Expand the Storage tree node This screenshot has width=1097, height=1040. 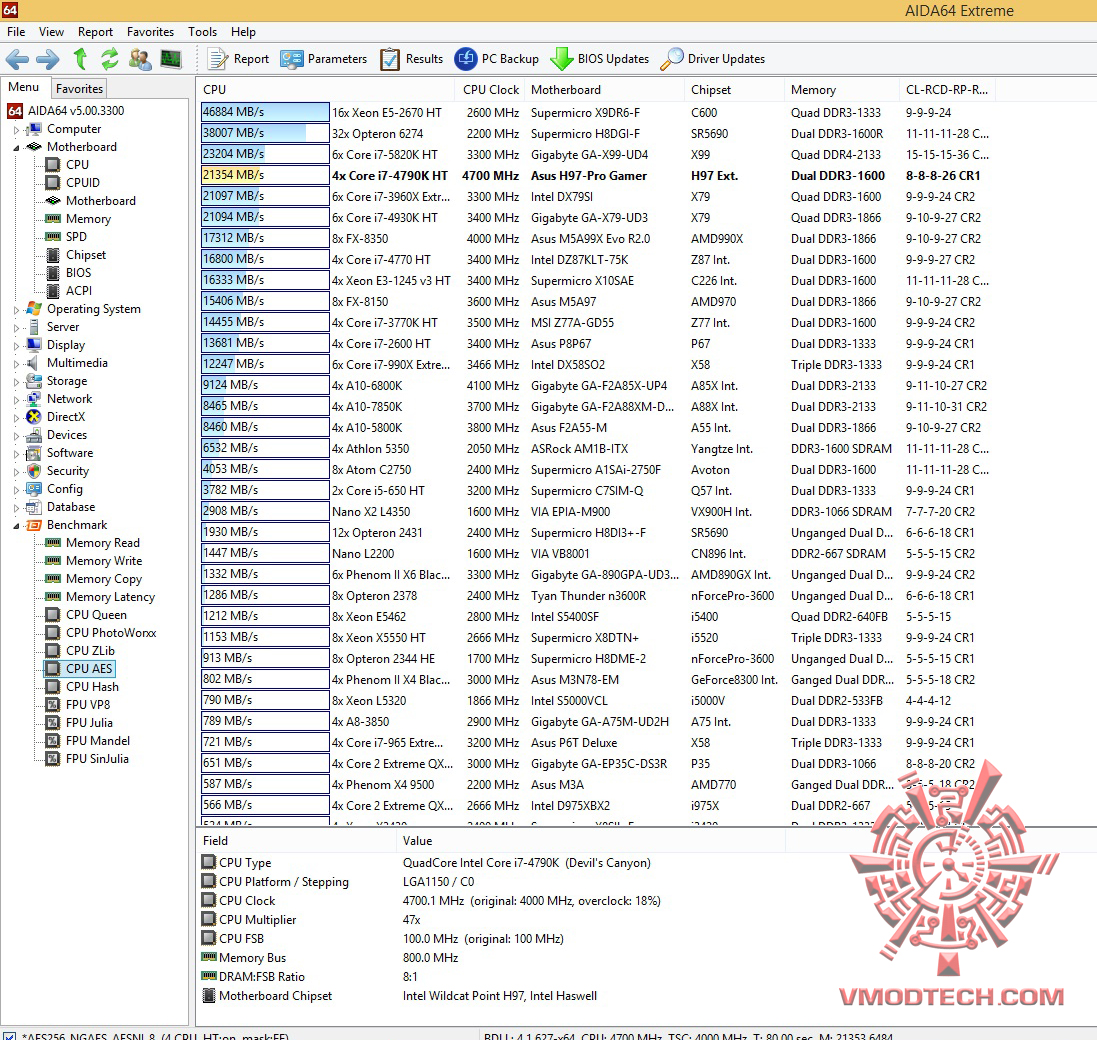(x=16, y=381)
